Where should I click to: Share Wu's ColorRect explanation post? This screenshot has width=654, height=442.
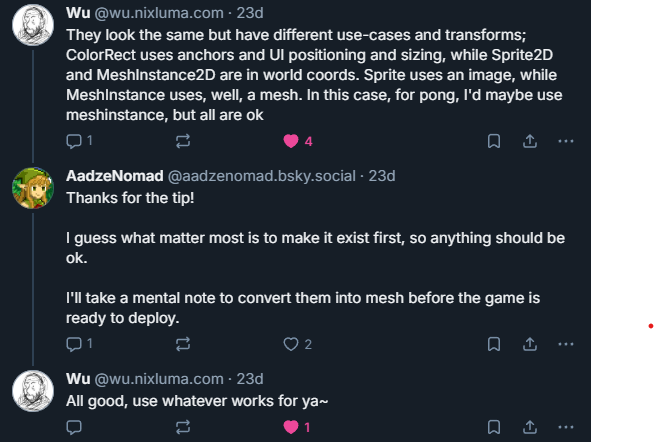pos(530,141)
